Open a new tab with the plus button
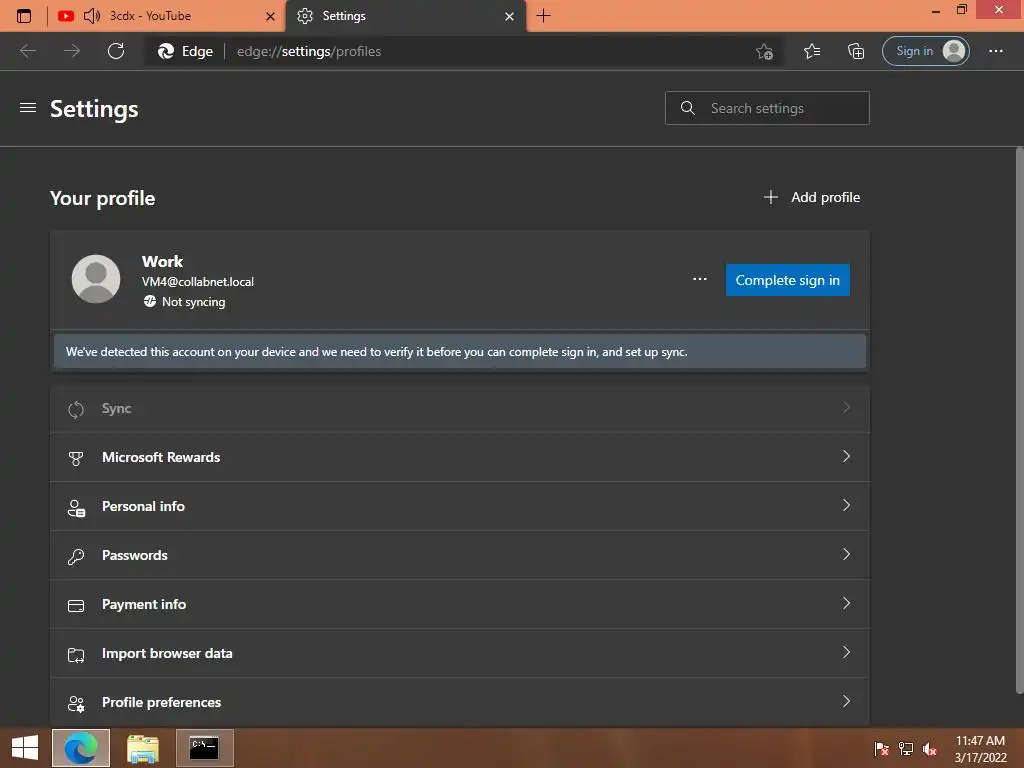Image resolution: width=1024 pixels, height=768 pixels. coord(543,16)
